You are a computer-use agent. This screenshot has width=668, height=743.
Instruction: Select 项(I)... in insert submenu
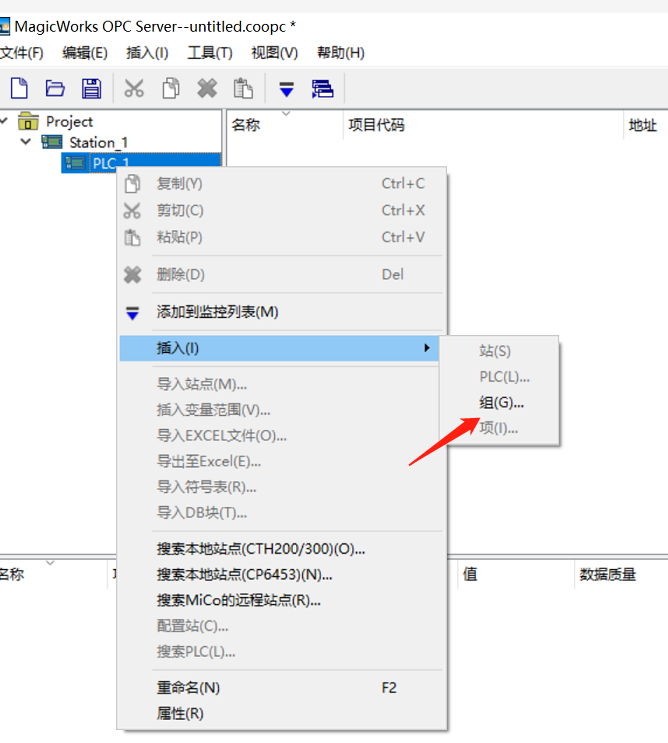tap(498, 428)
